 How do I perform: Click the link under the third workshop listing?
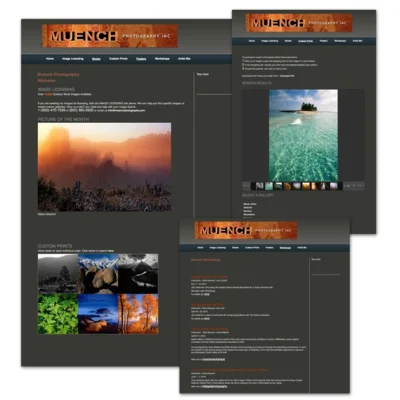click(x=214, y=360)
